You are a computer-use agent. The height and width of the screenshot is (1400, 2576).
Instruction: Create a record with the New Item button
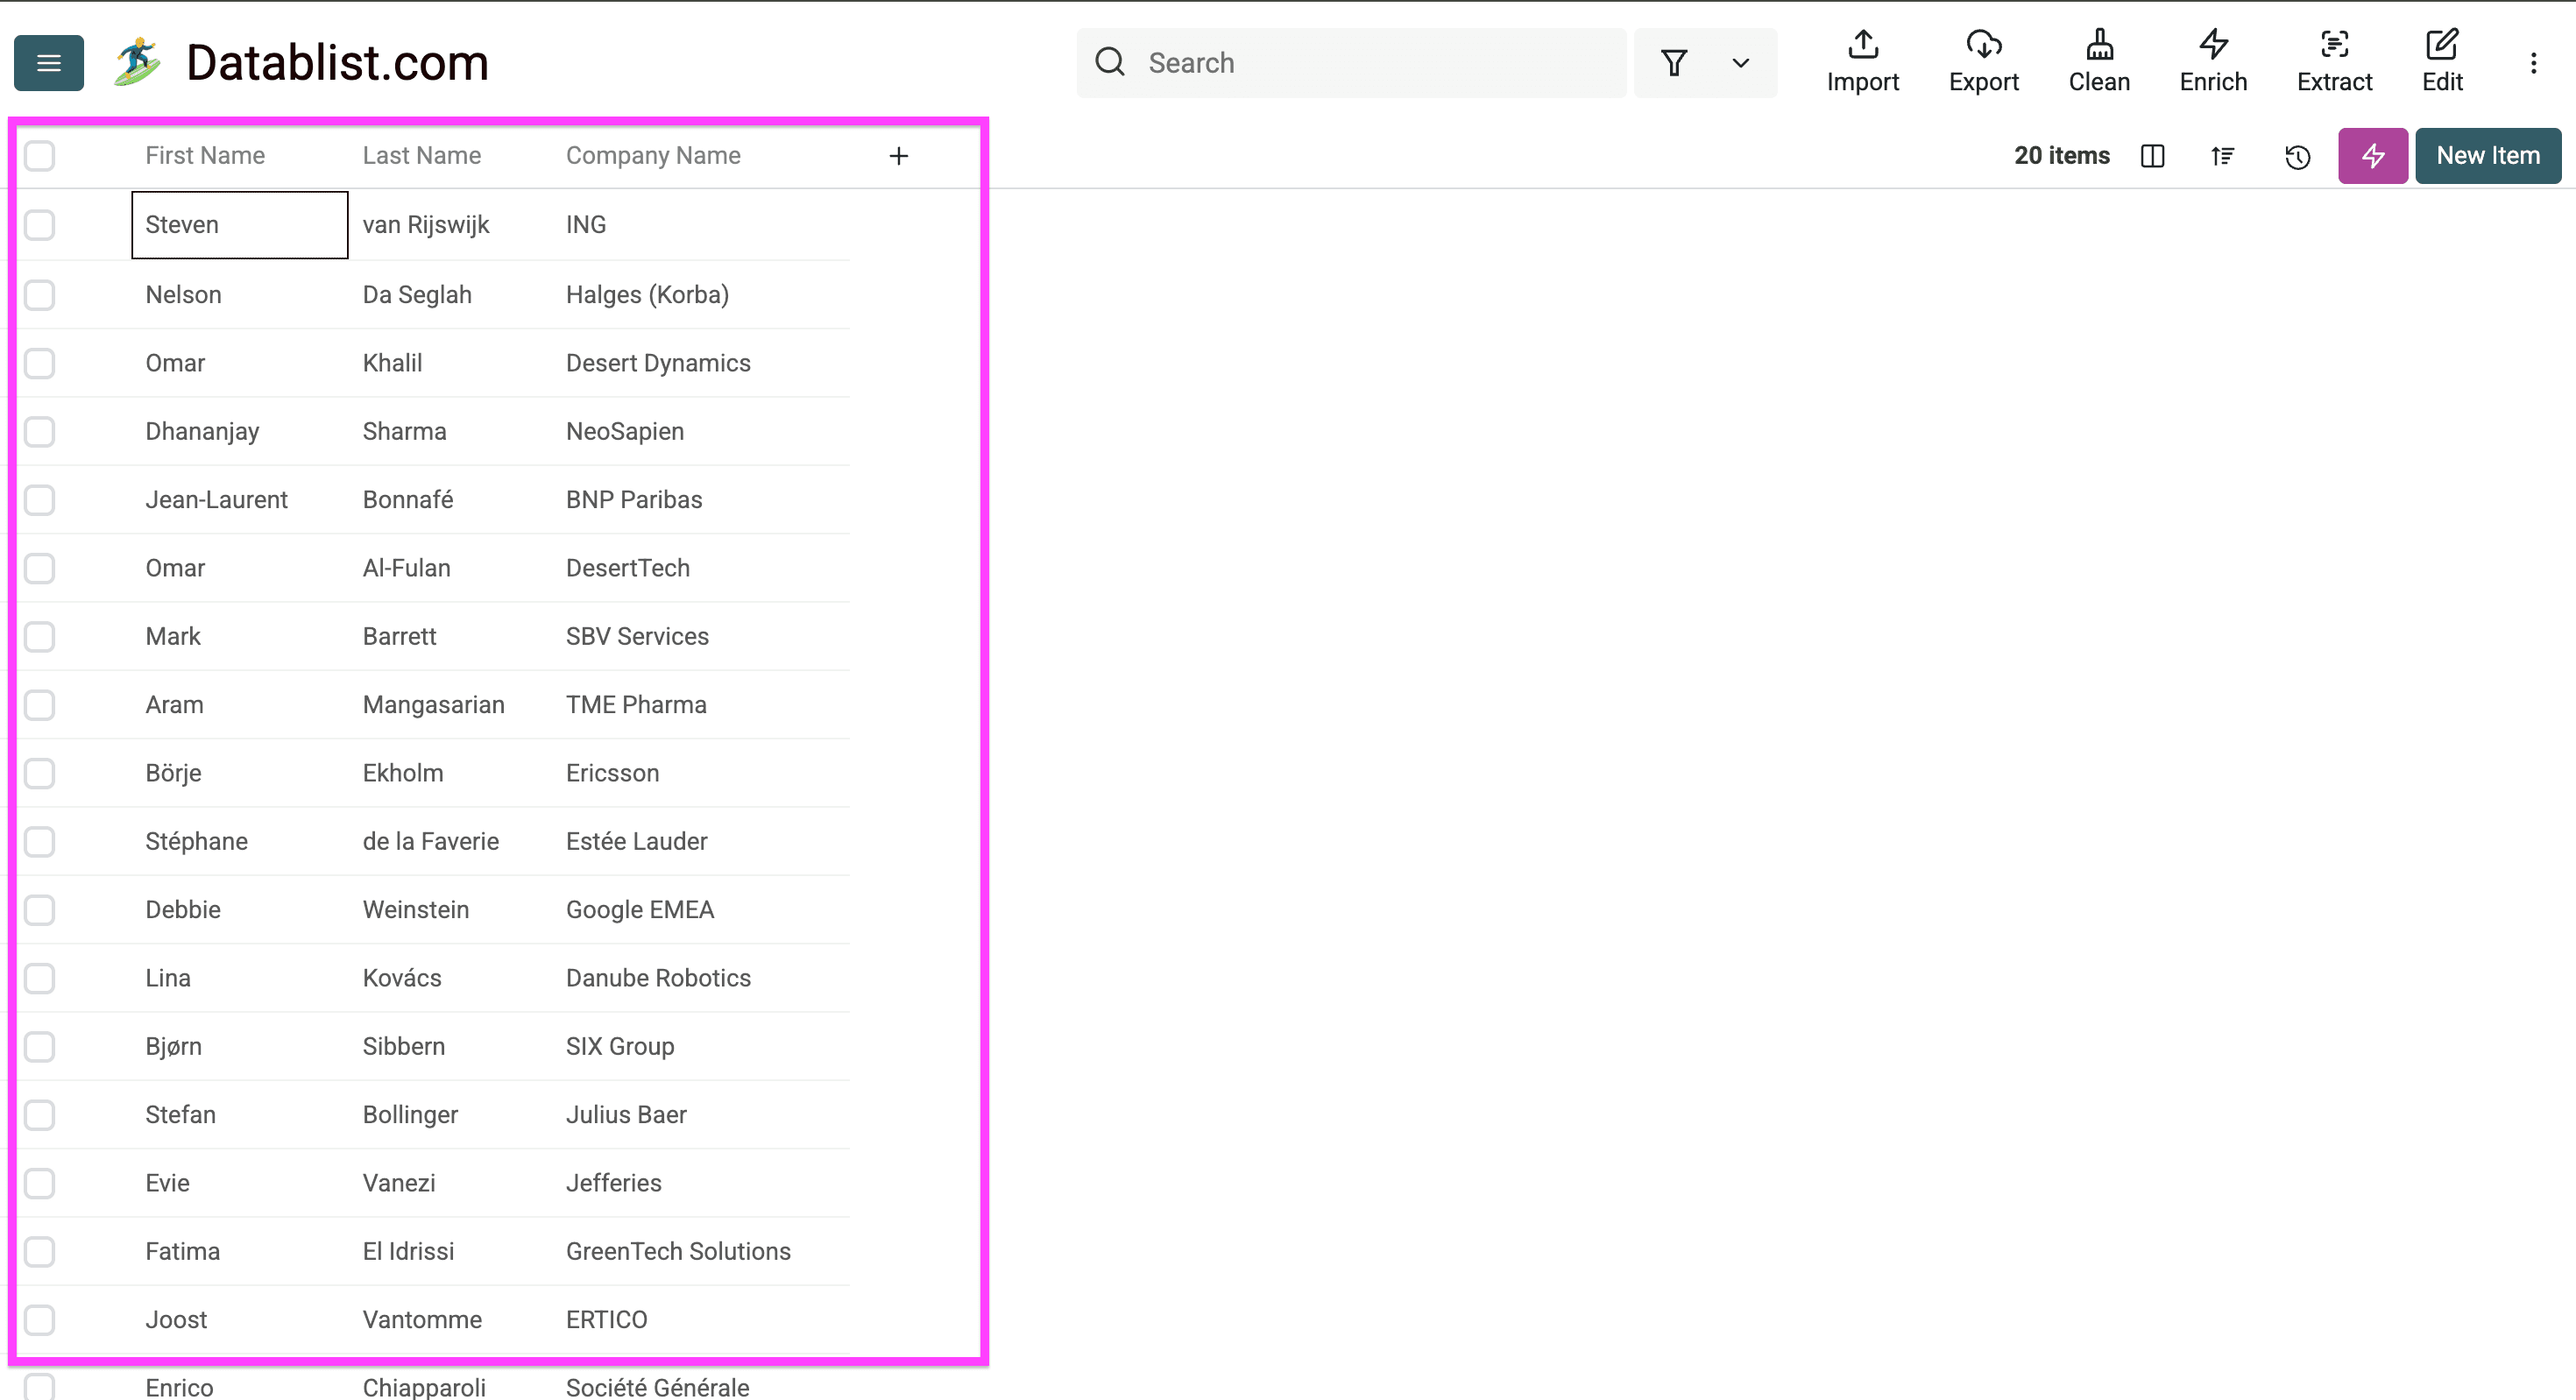pos(2487,156)
